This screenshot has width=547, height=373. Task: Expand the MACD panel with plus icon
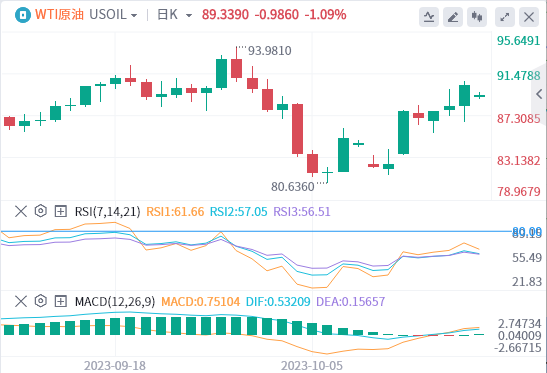tap(61, 301)
